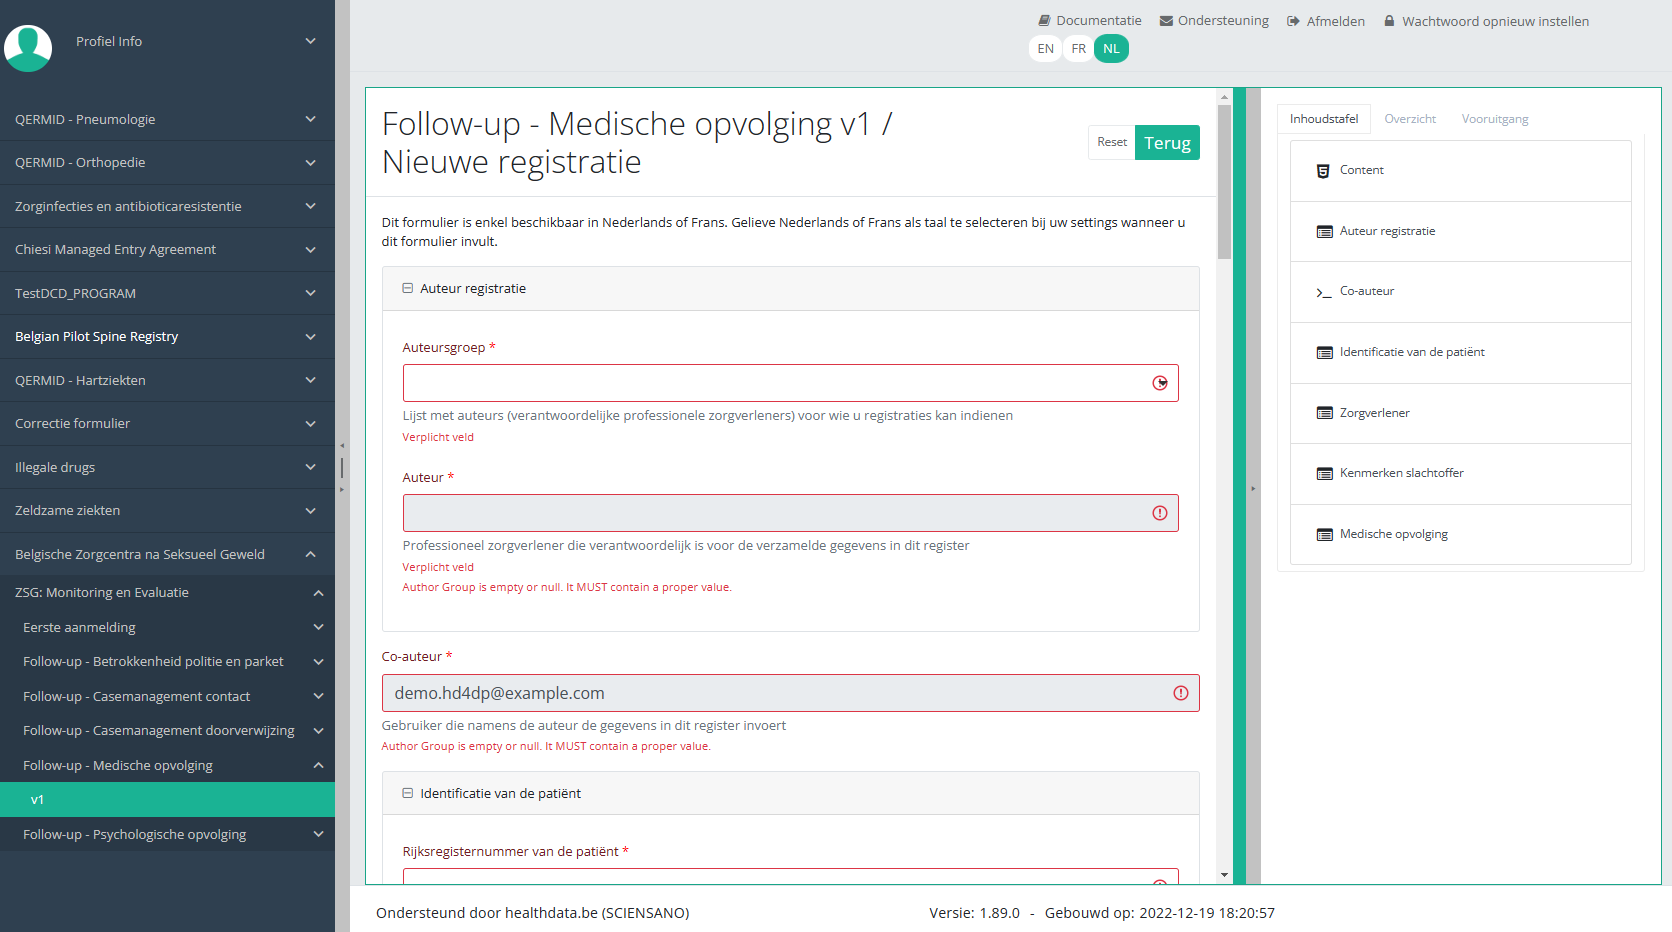Click the Ondersteuning envelope icon
Image resolution: width=1672 pixels, height=932 pixels.
[1166, 21]
